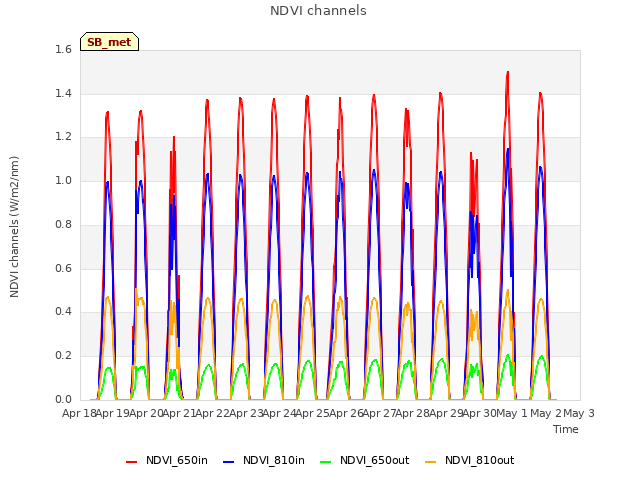Click the May 3 x-axis tick label
The height and width of the screenshot is (480, 640).
(579, 413)
